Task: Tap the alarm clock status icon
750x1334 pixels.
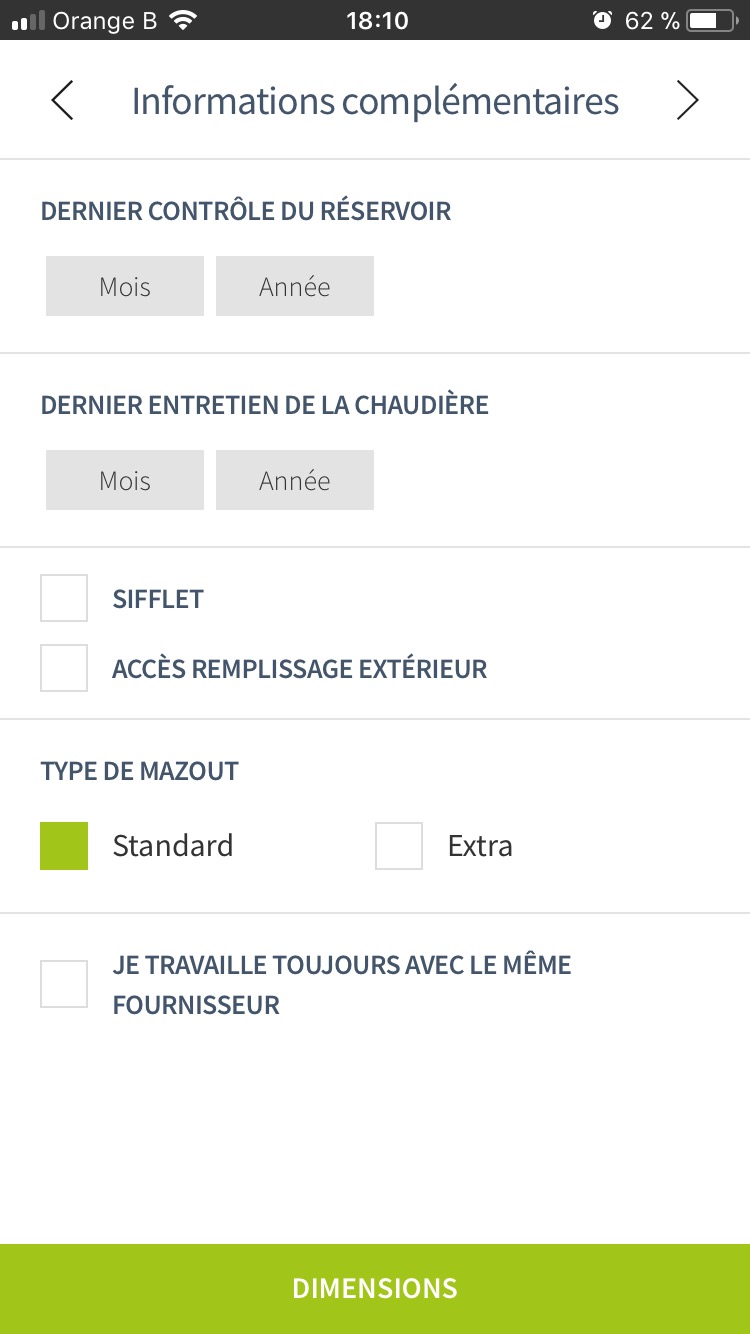Action: [602, 21]
